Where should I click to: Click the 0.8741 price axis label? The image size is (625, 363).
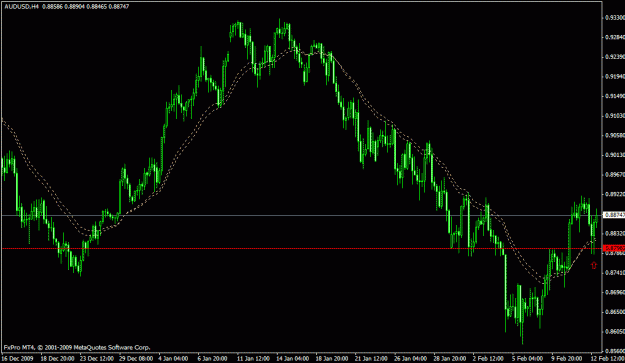pos(615,273)
